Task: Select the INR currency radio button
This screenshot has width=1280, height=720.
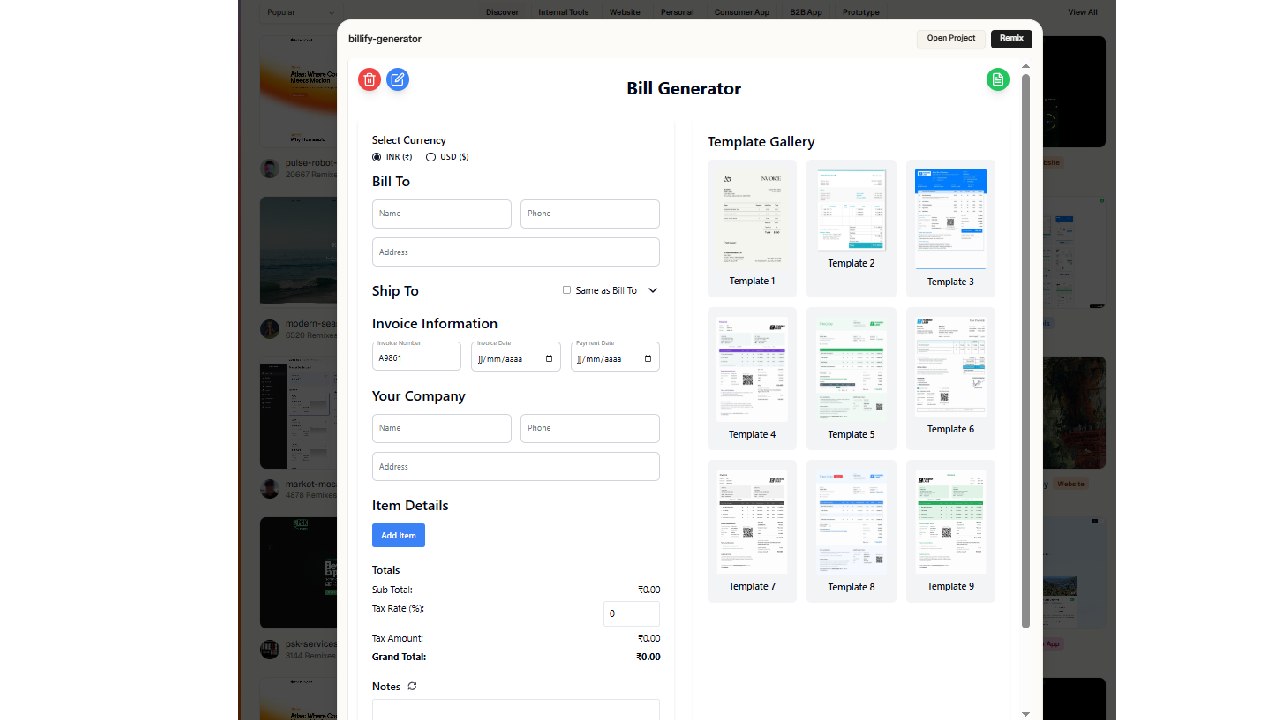Action: pos(377,157)
